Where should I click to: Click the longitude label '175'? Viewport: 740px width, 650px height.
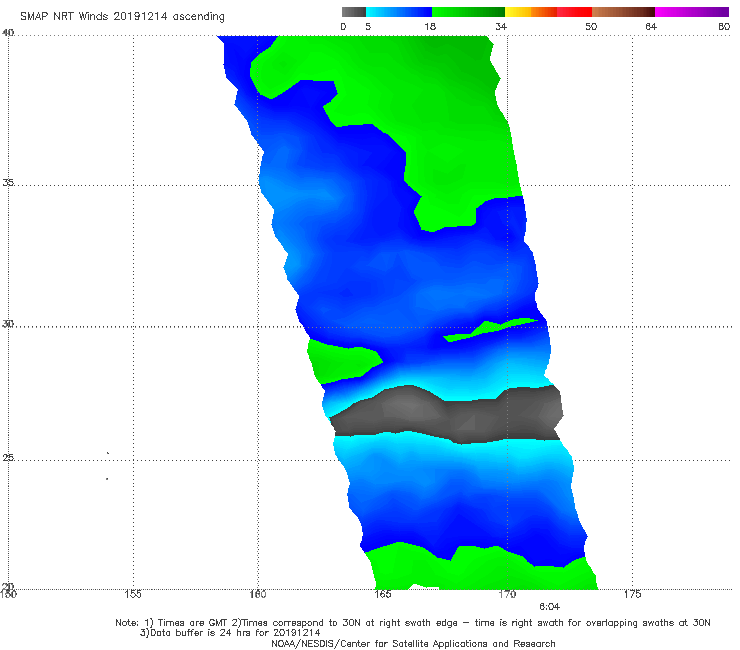pos(632,594)
